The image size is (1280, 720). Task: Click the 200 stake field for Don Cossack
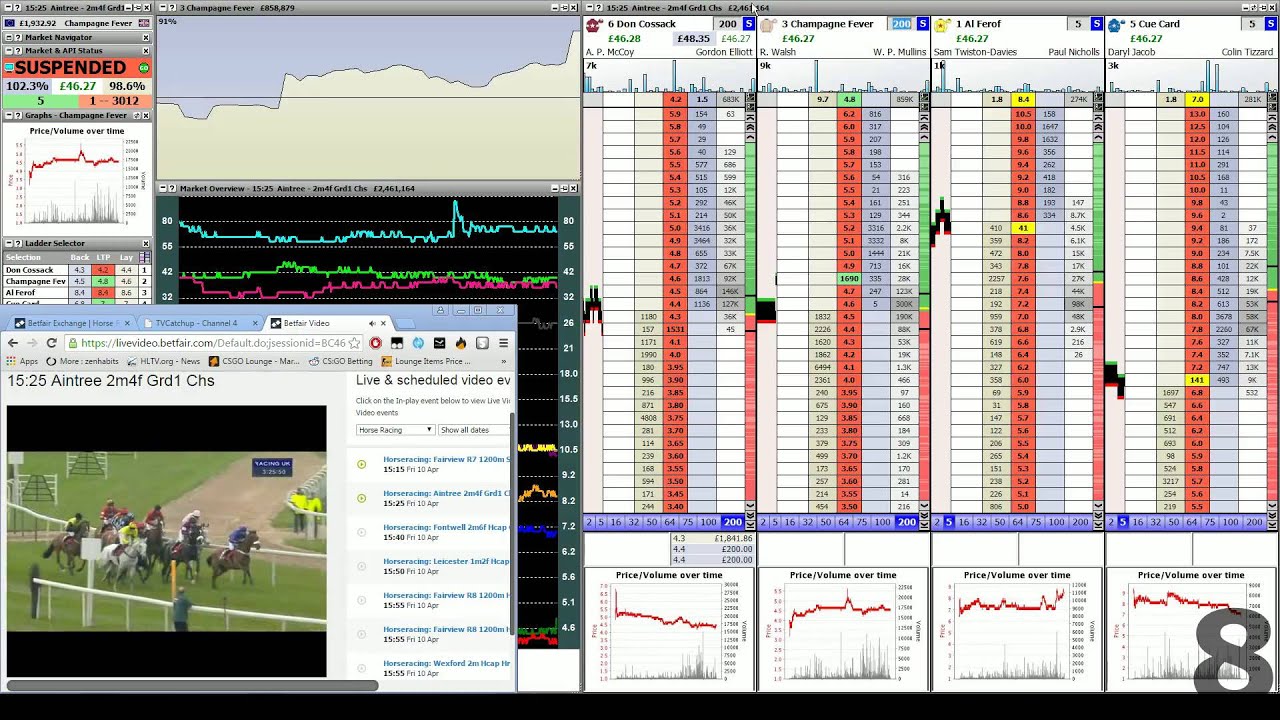727,24
